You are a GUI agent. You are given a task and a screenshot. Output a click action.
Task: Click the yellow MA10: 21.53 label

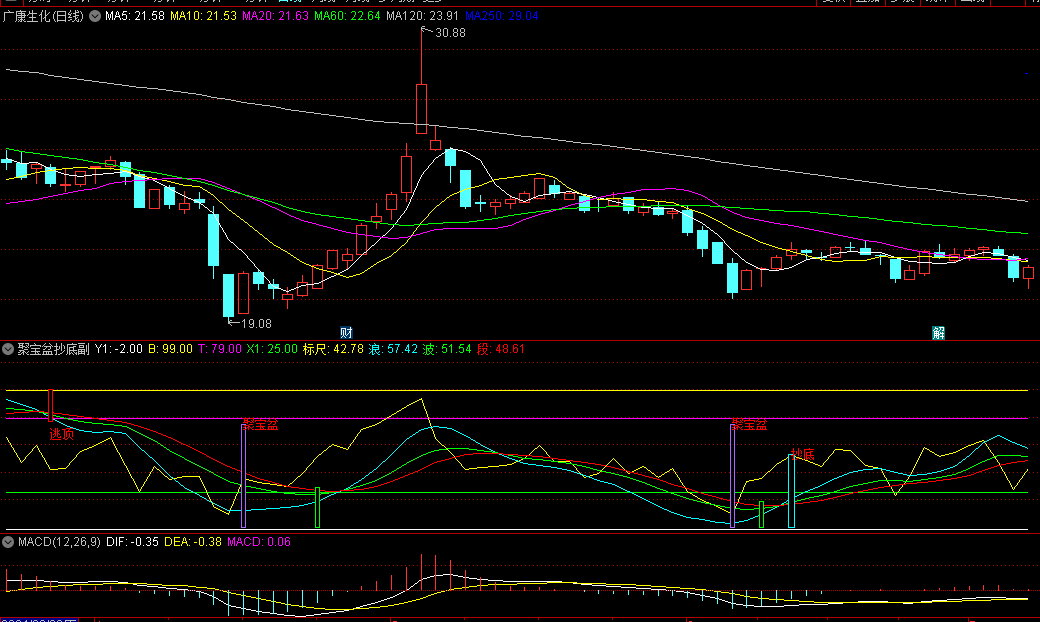pyautogui.click(x=203, y=16)
